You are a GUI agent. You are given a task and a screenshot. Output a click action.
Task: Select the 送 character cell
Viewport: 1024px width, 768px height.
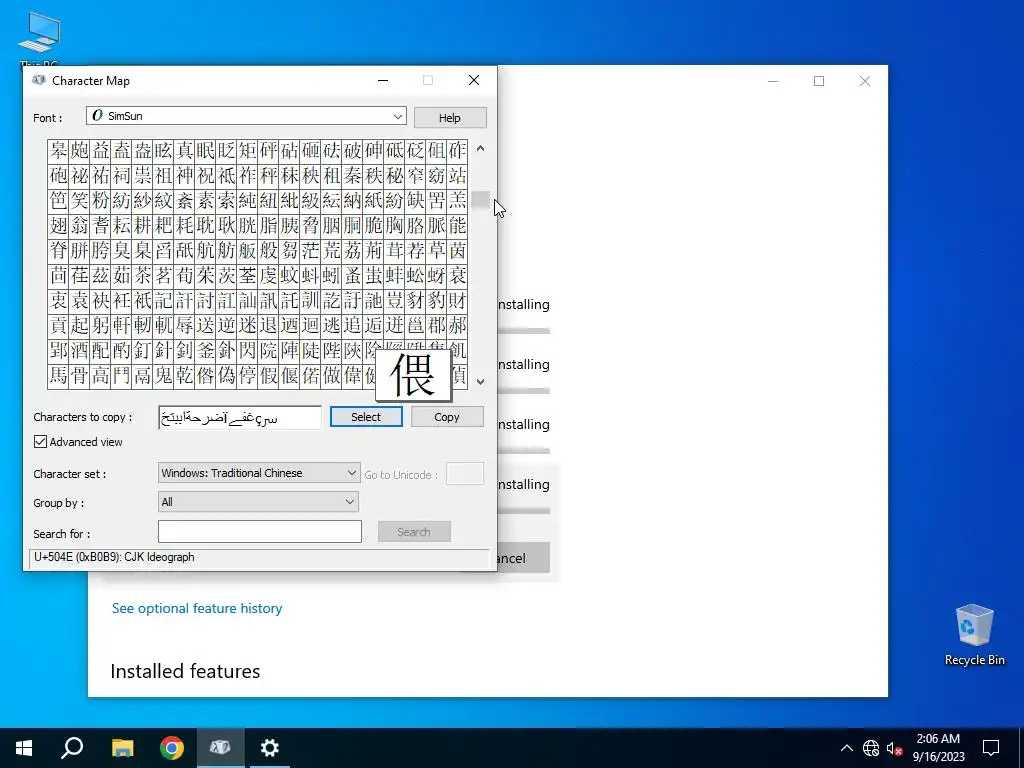pos(205,325)
